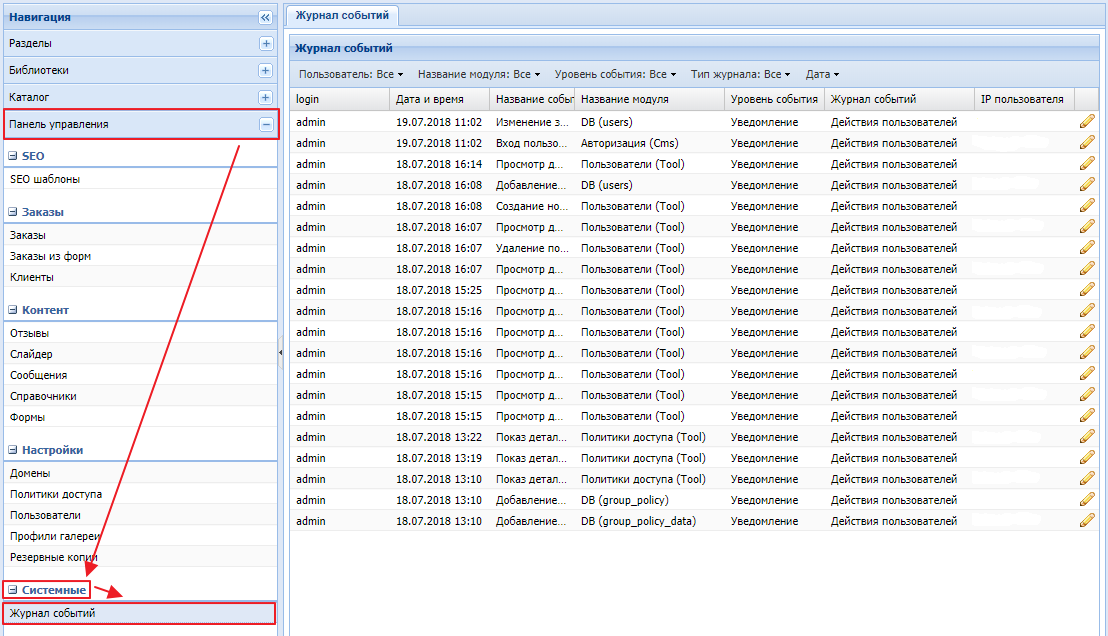This screenshot has height=636, width=1108.
Task: Open SEO шаблоны in the sidebar
Action: (x=45, y=179)
